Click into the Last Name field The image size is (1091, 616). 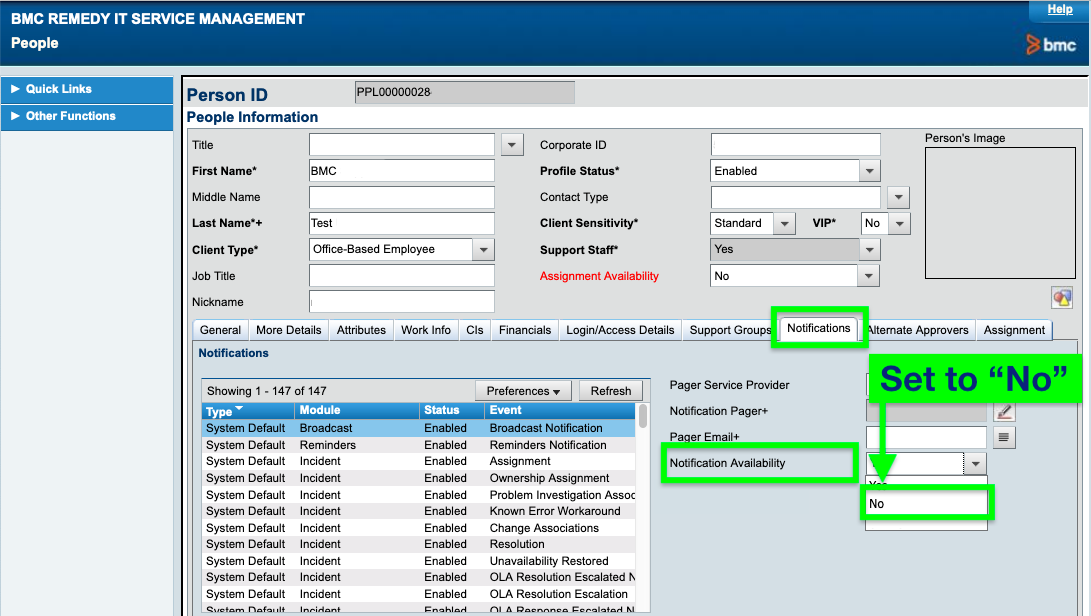click(x=401, y=223)
